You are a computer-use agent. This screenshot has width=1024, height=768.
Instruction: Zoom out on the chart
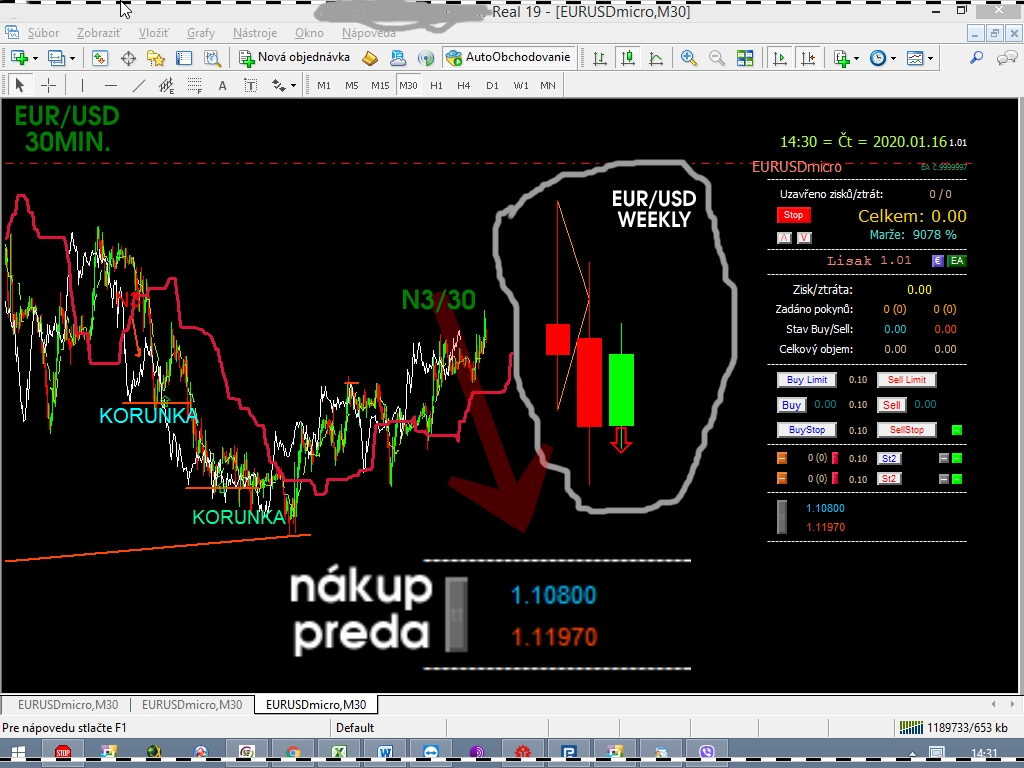point(716,58)
